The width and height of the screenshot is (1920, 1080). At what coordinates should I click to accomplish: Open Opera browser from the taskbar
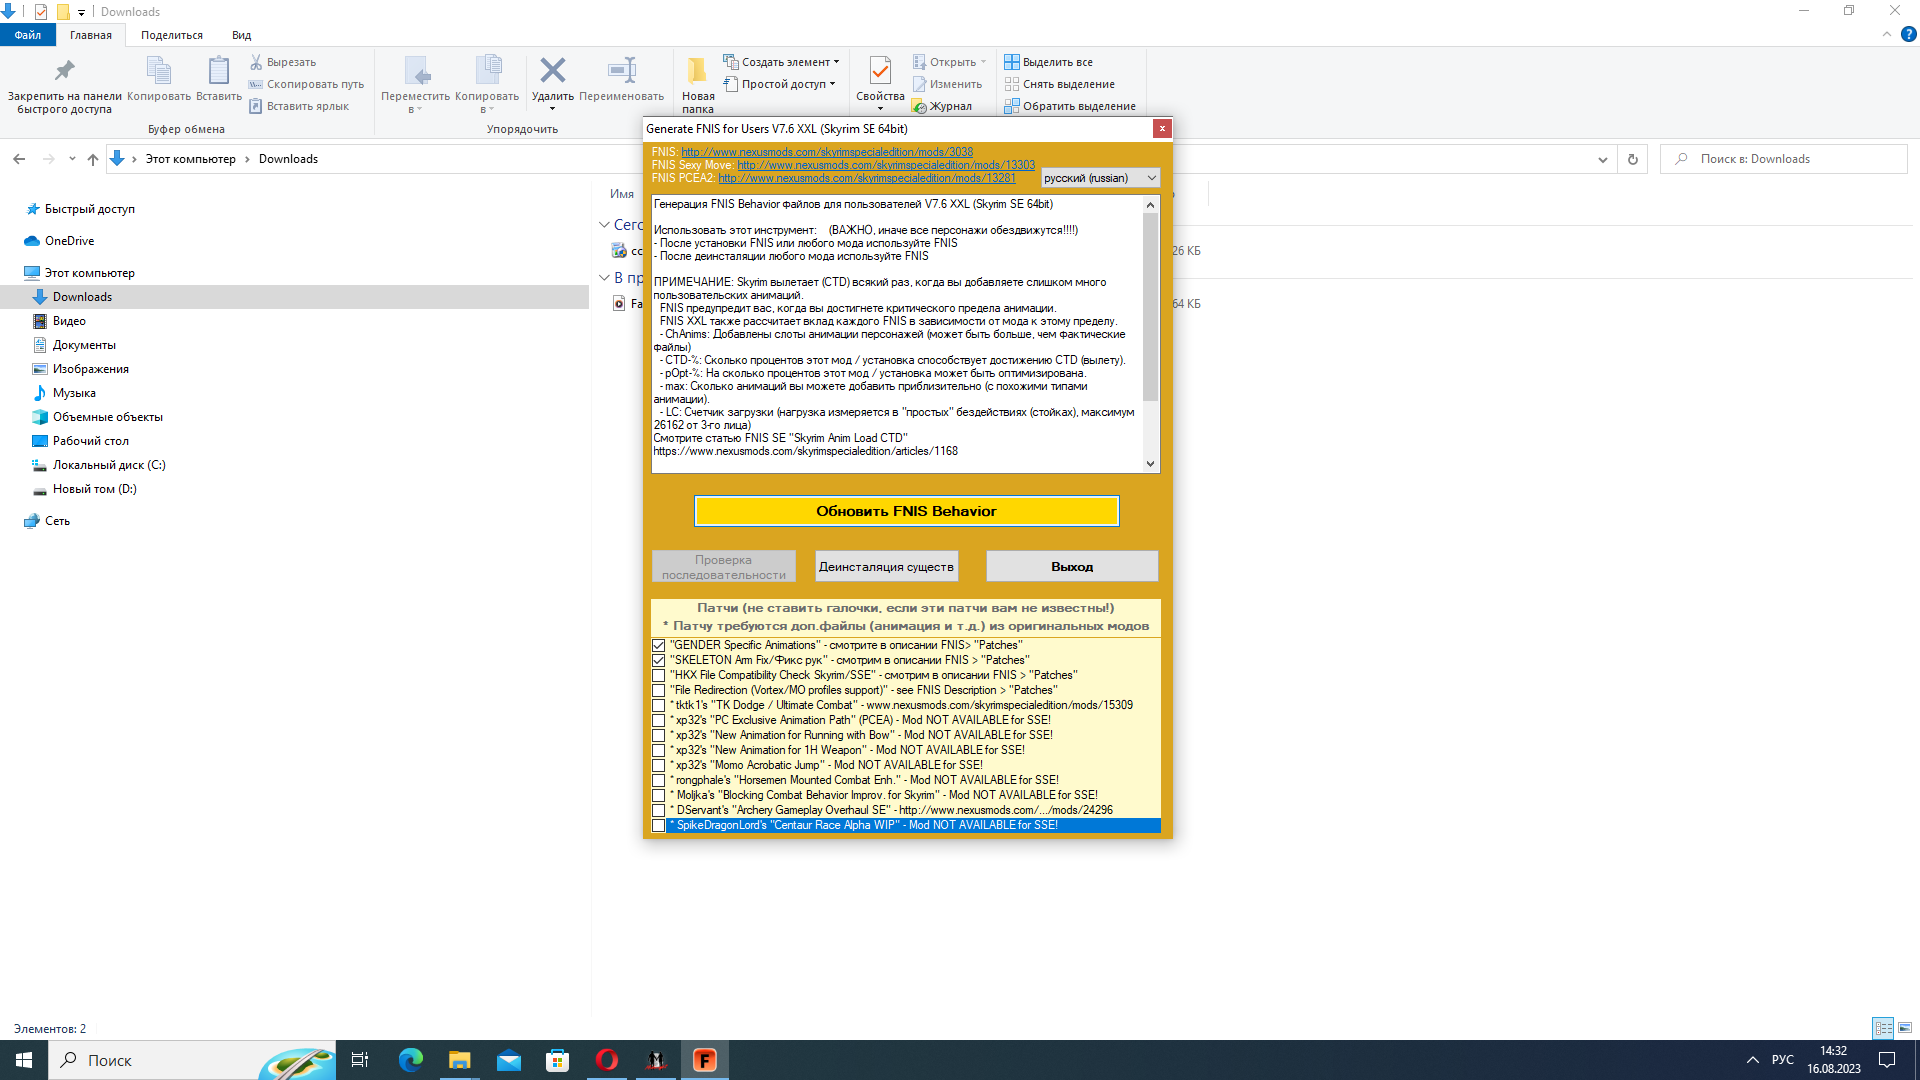607,1060
